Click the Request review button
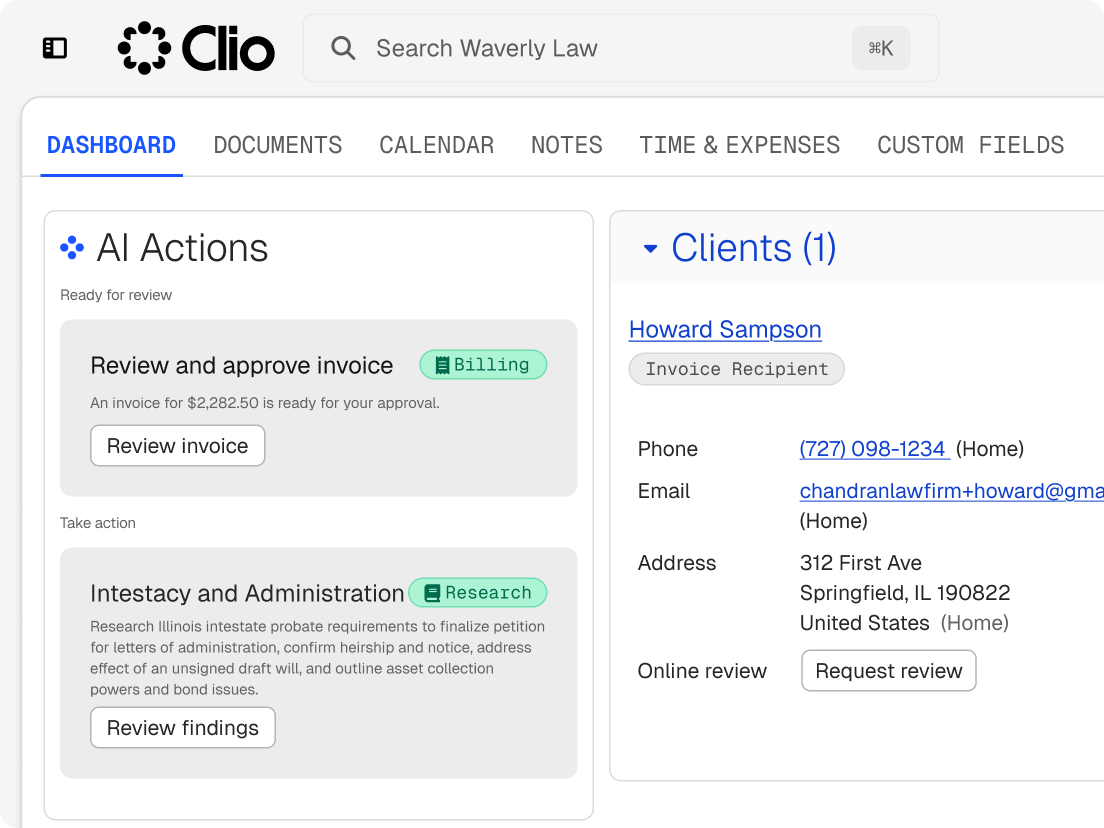 (x=889, y=670)
